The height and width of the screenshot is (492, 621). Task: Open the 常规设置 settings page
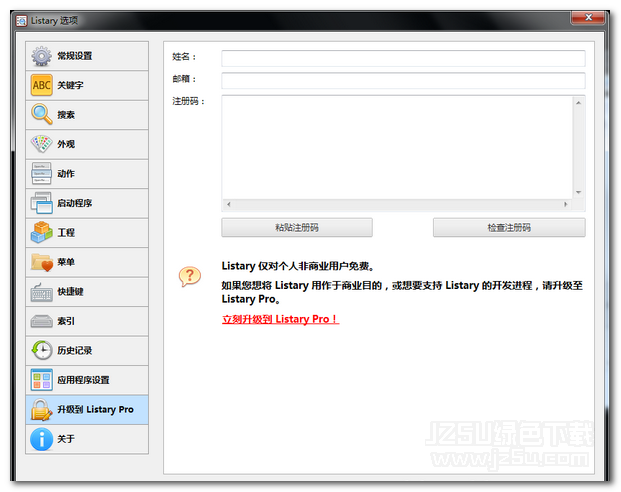(87, 56)
